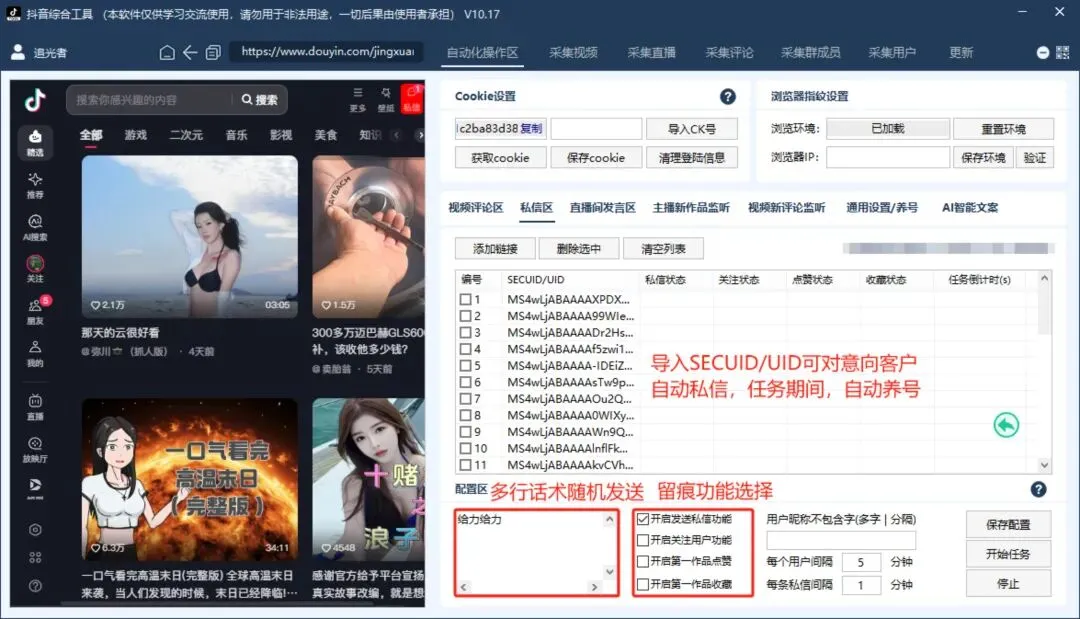Image resolution: width=1080 pixels, height=619 pixels.
Task: Click the 搜索 button in Douyin search bar
Action: (x=260, y=101)
